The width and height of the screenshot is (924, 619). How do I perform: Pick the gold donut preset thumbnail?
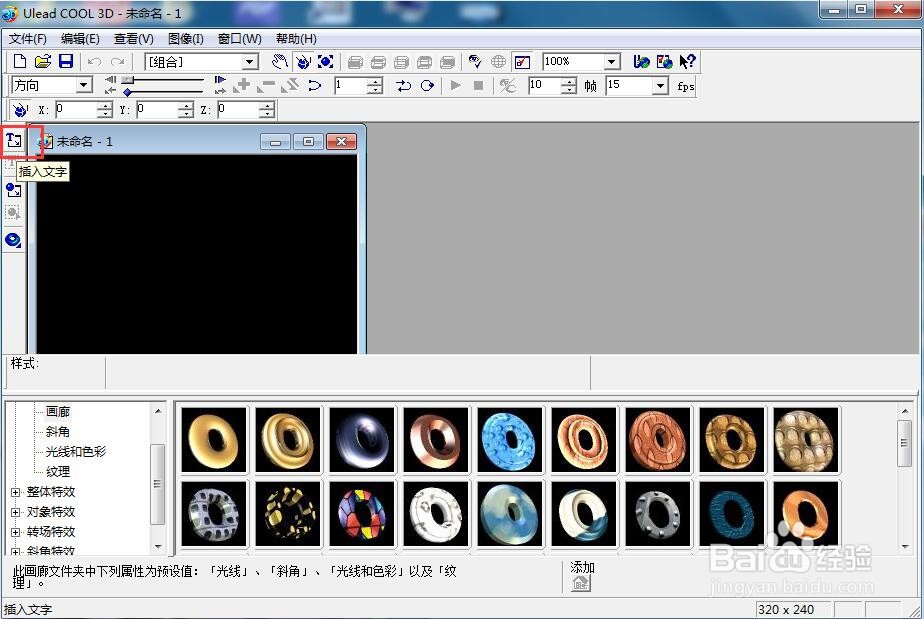point(214,440)
